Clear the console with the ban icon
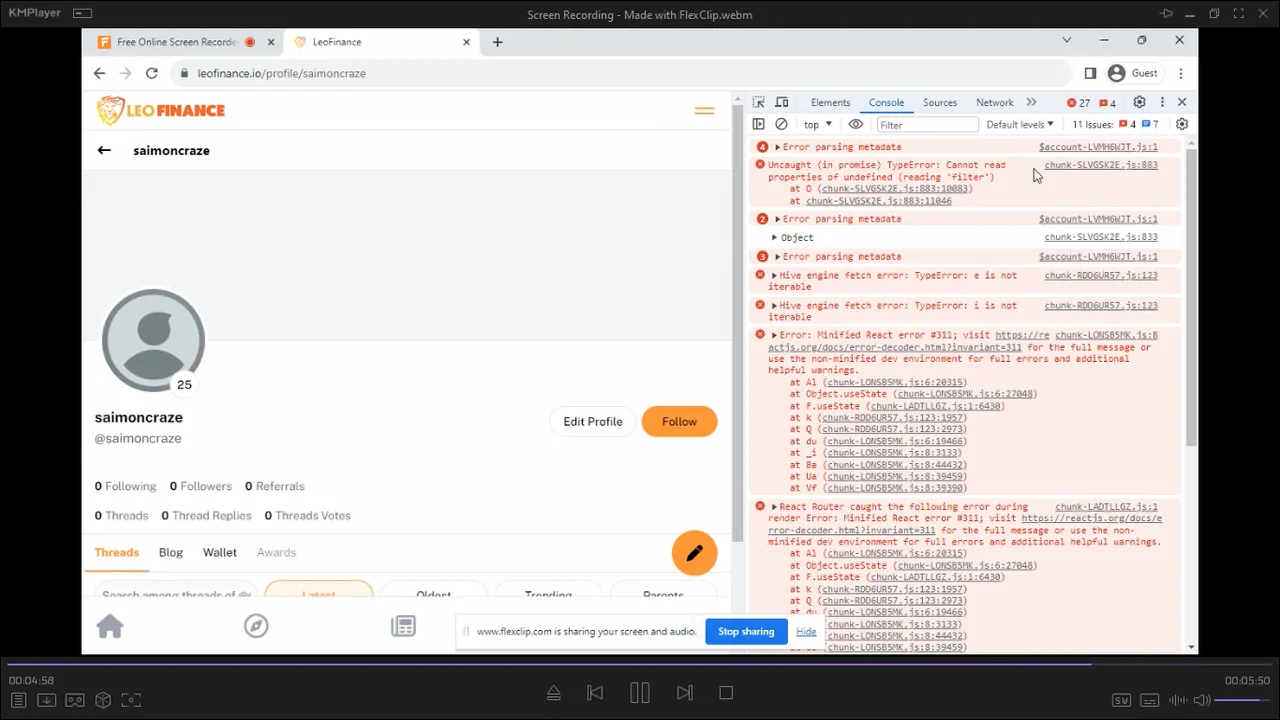 pos(781,124)
